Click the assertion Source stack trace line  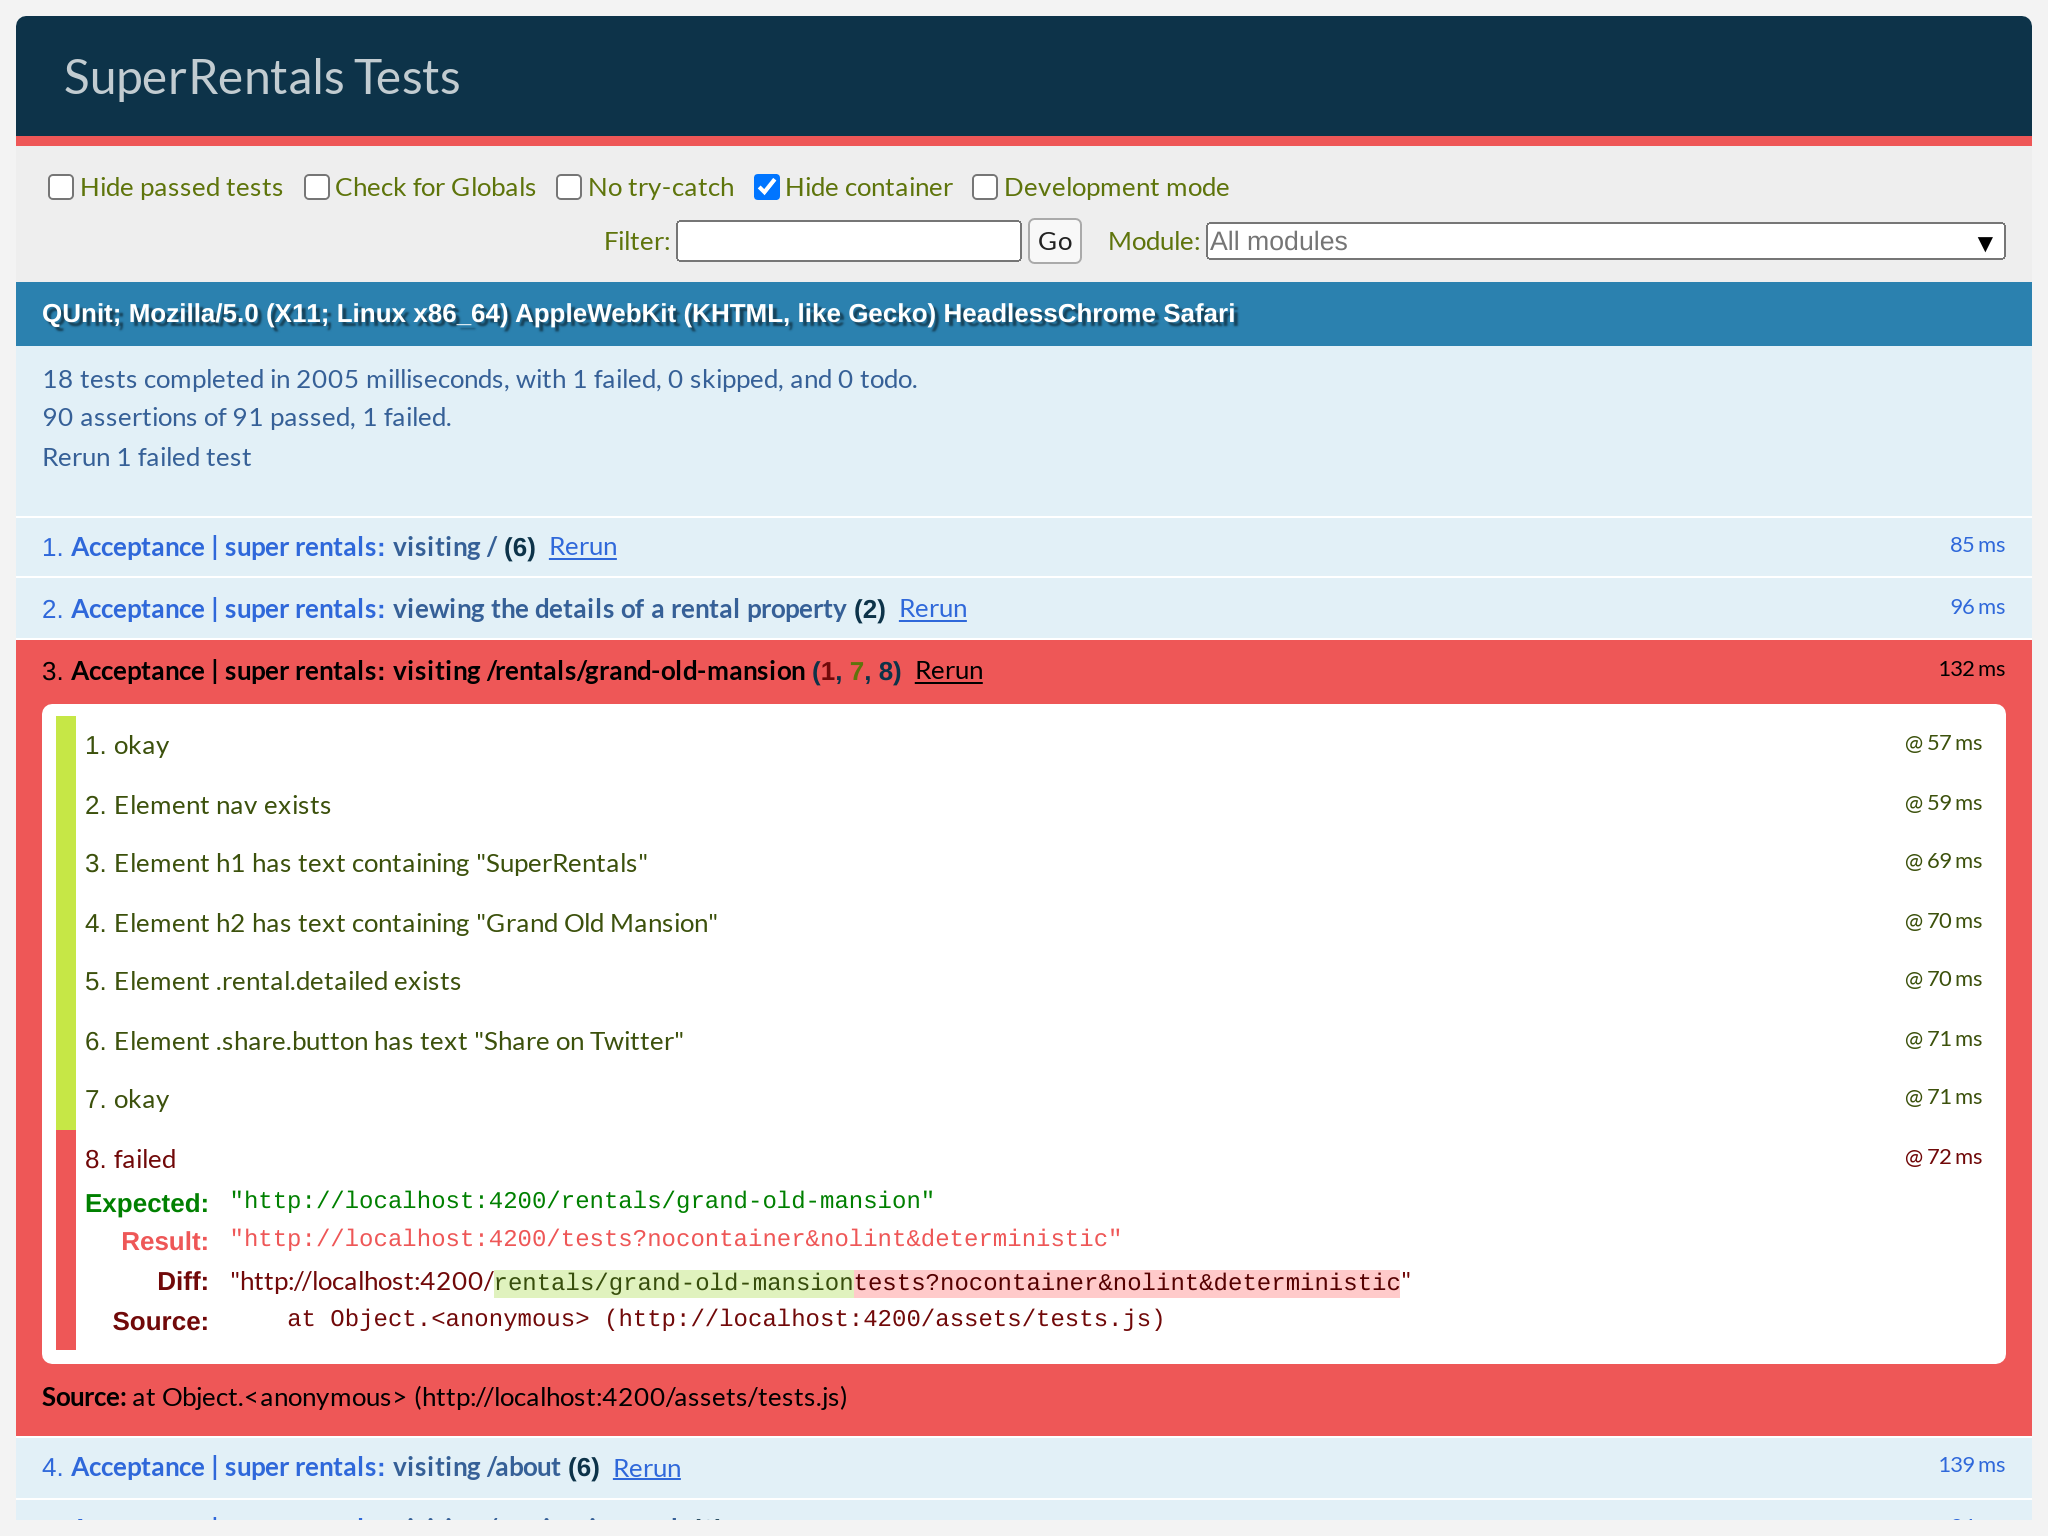coord(726,1320)
